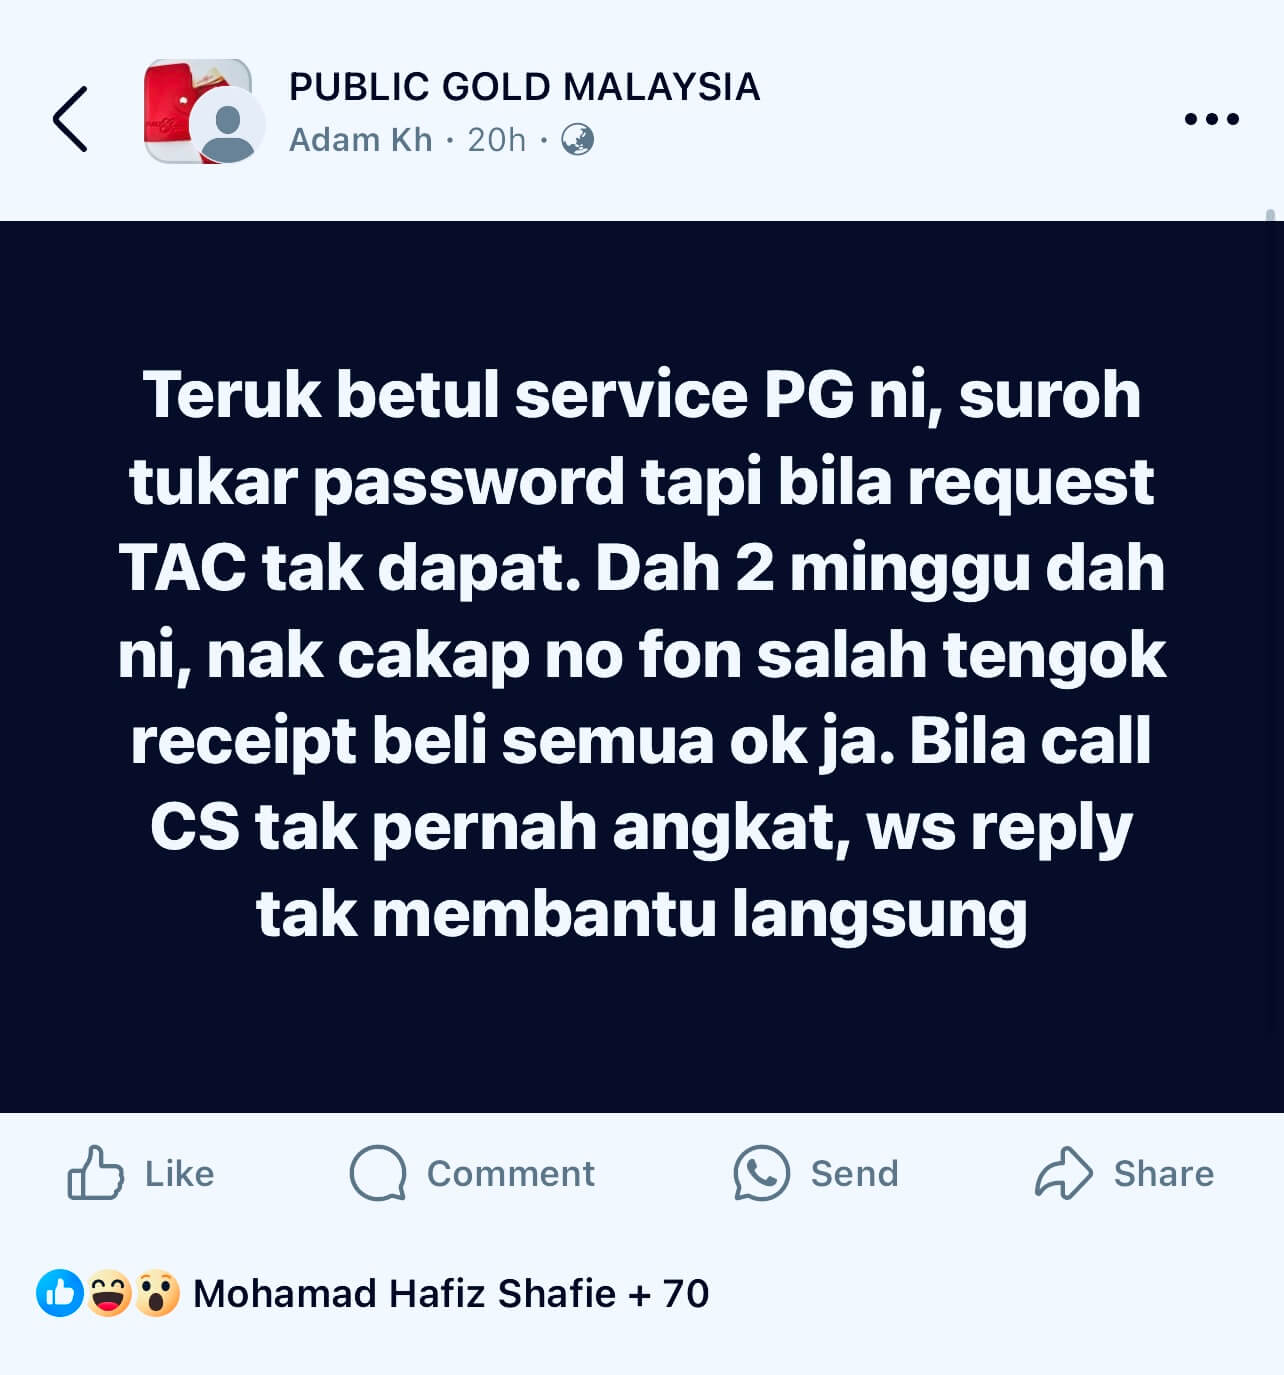Tap the wow reaction emoji
The height and width of the screenshot is (1375, 1284).
(x=157, y=1293)
